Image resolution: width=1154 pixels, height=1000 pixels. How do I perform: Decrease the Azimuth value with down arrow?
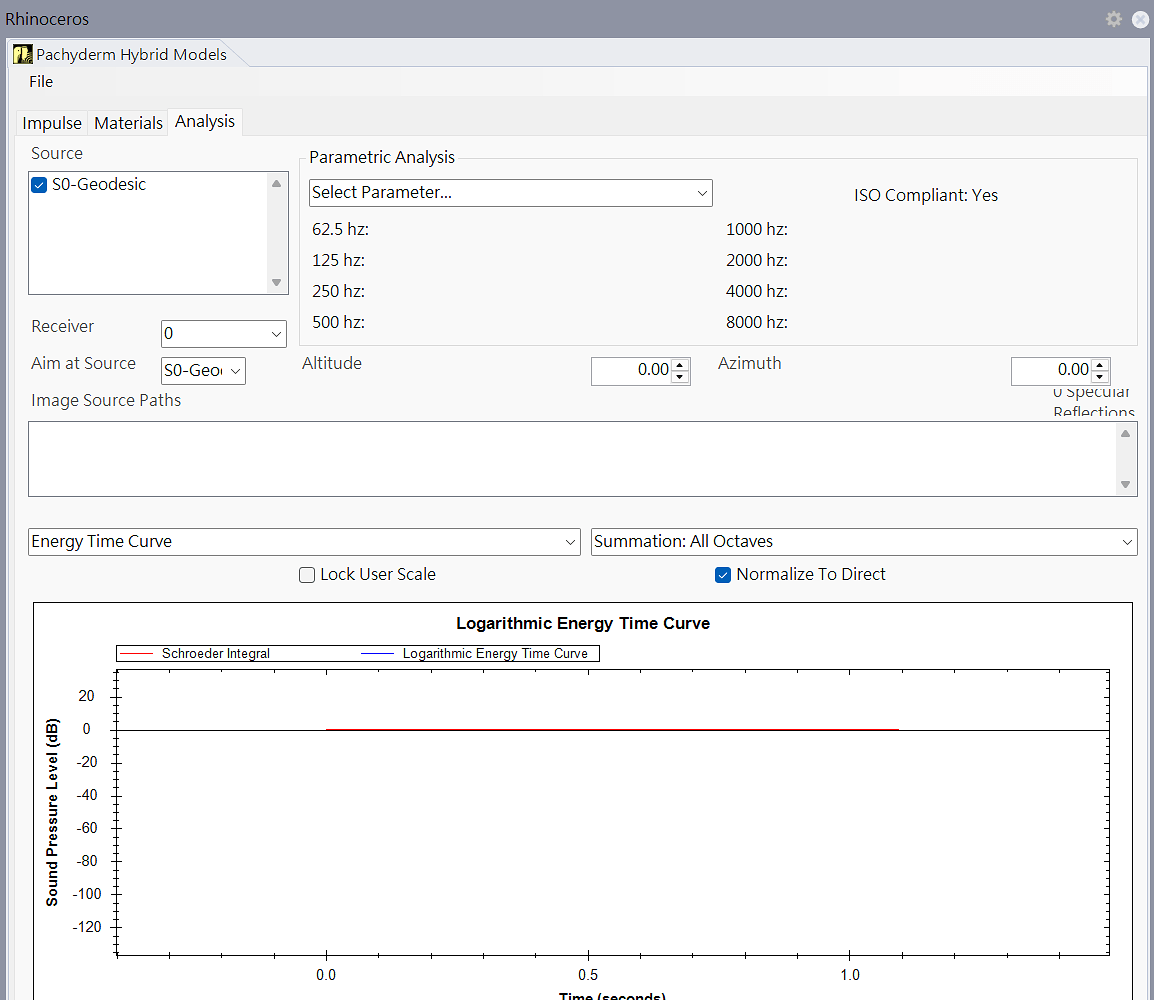pyautogui.click(x=1100, y=377)
